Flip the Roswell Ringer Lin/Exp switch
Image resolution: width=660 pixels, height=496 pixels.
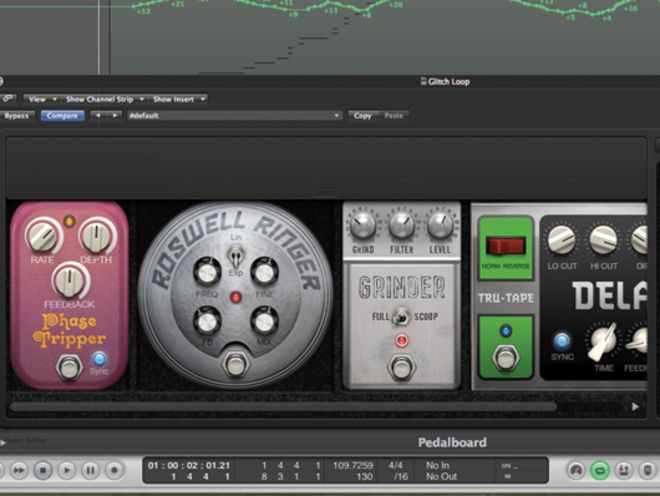pos(236,256)
